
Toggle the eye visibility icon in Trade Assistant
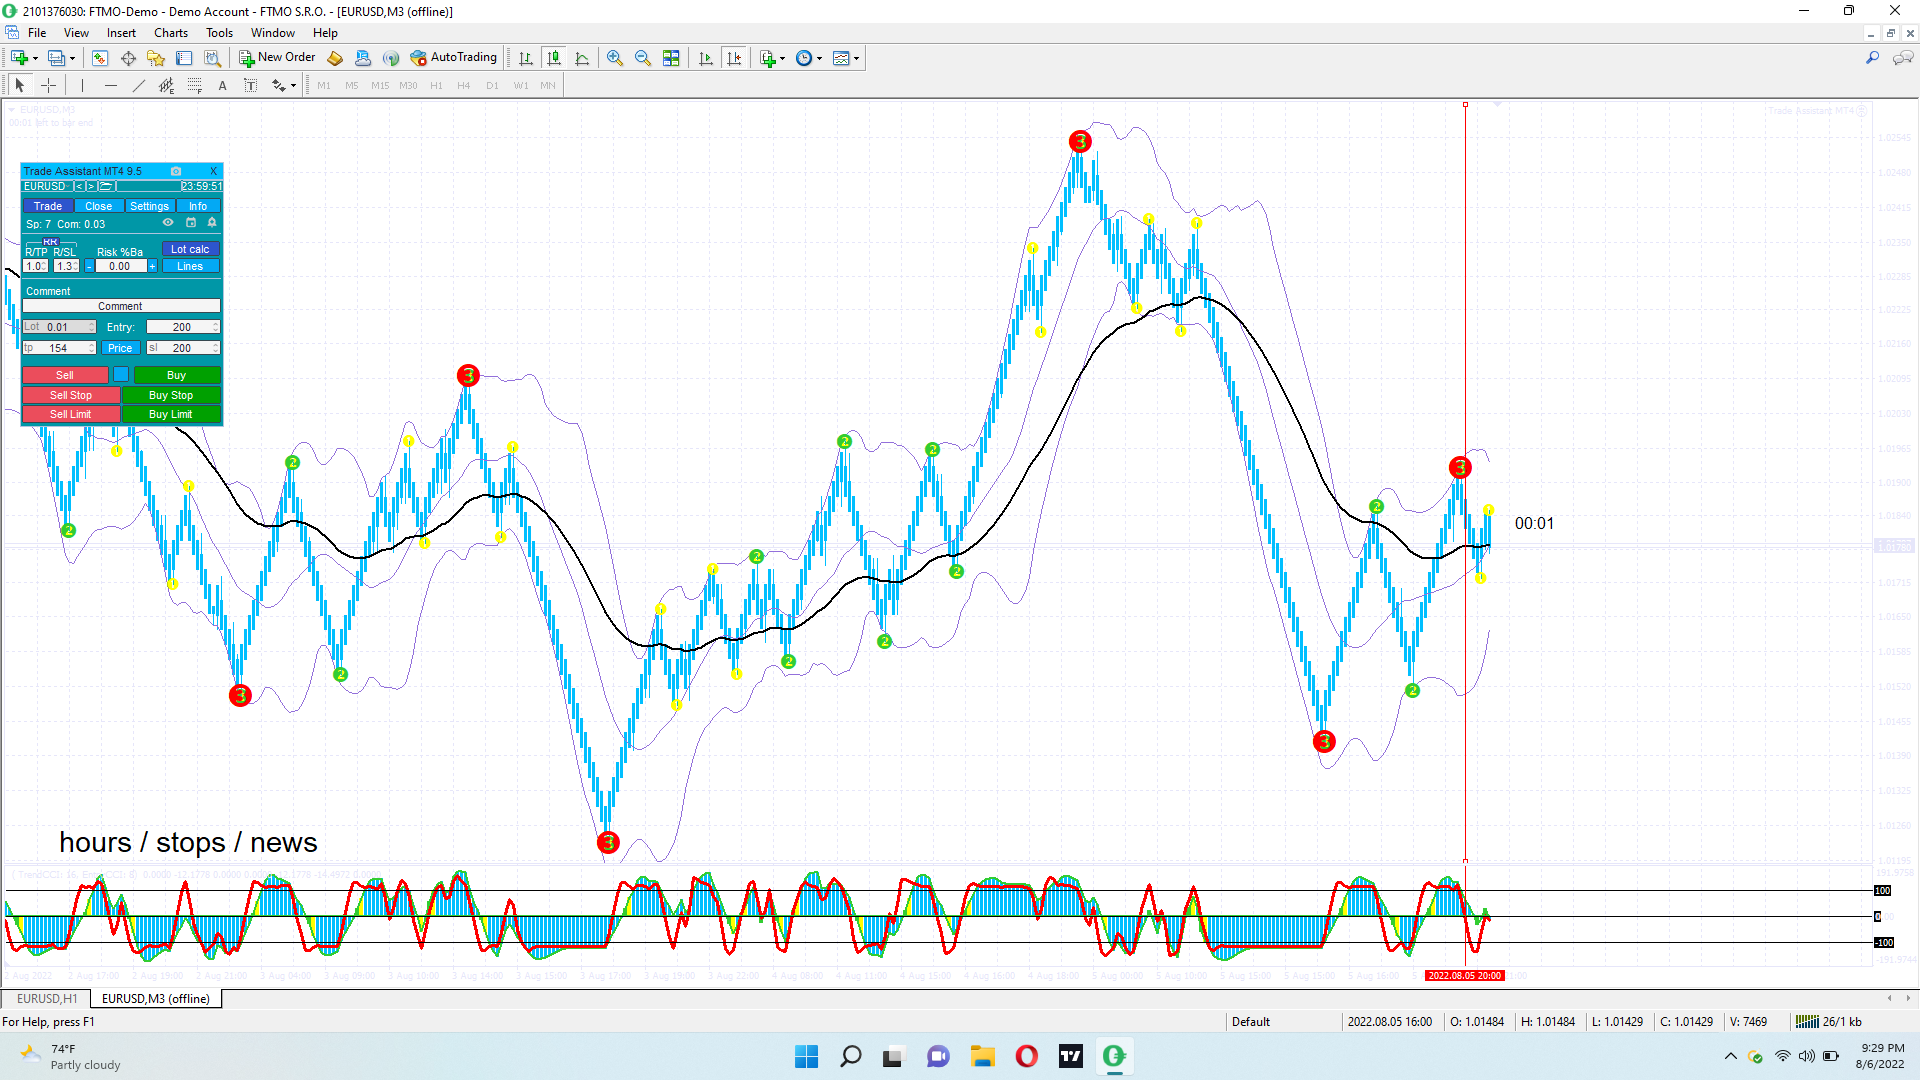pos(168,223)
